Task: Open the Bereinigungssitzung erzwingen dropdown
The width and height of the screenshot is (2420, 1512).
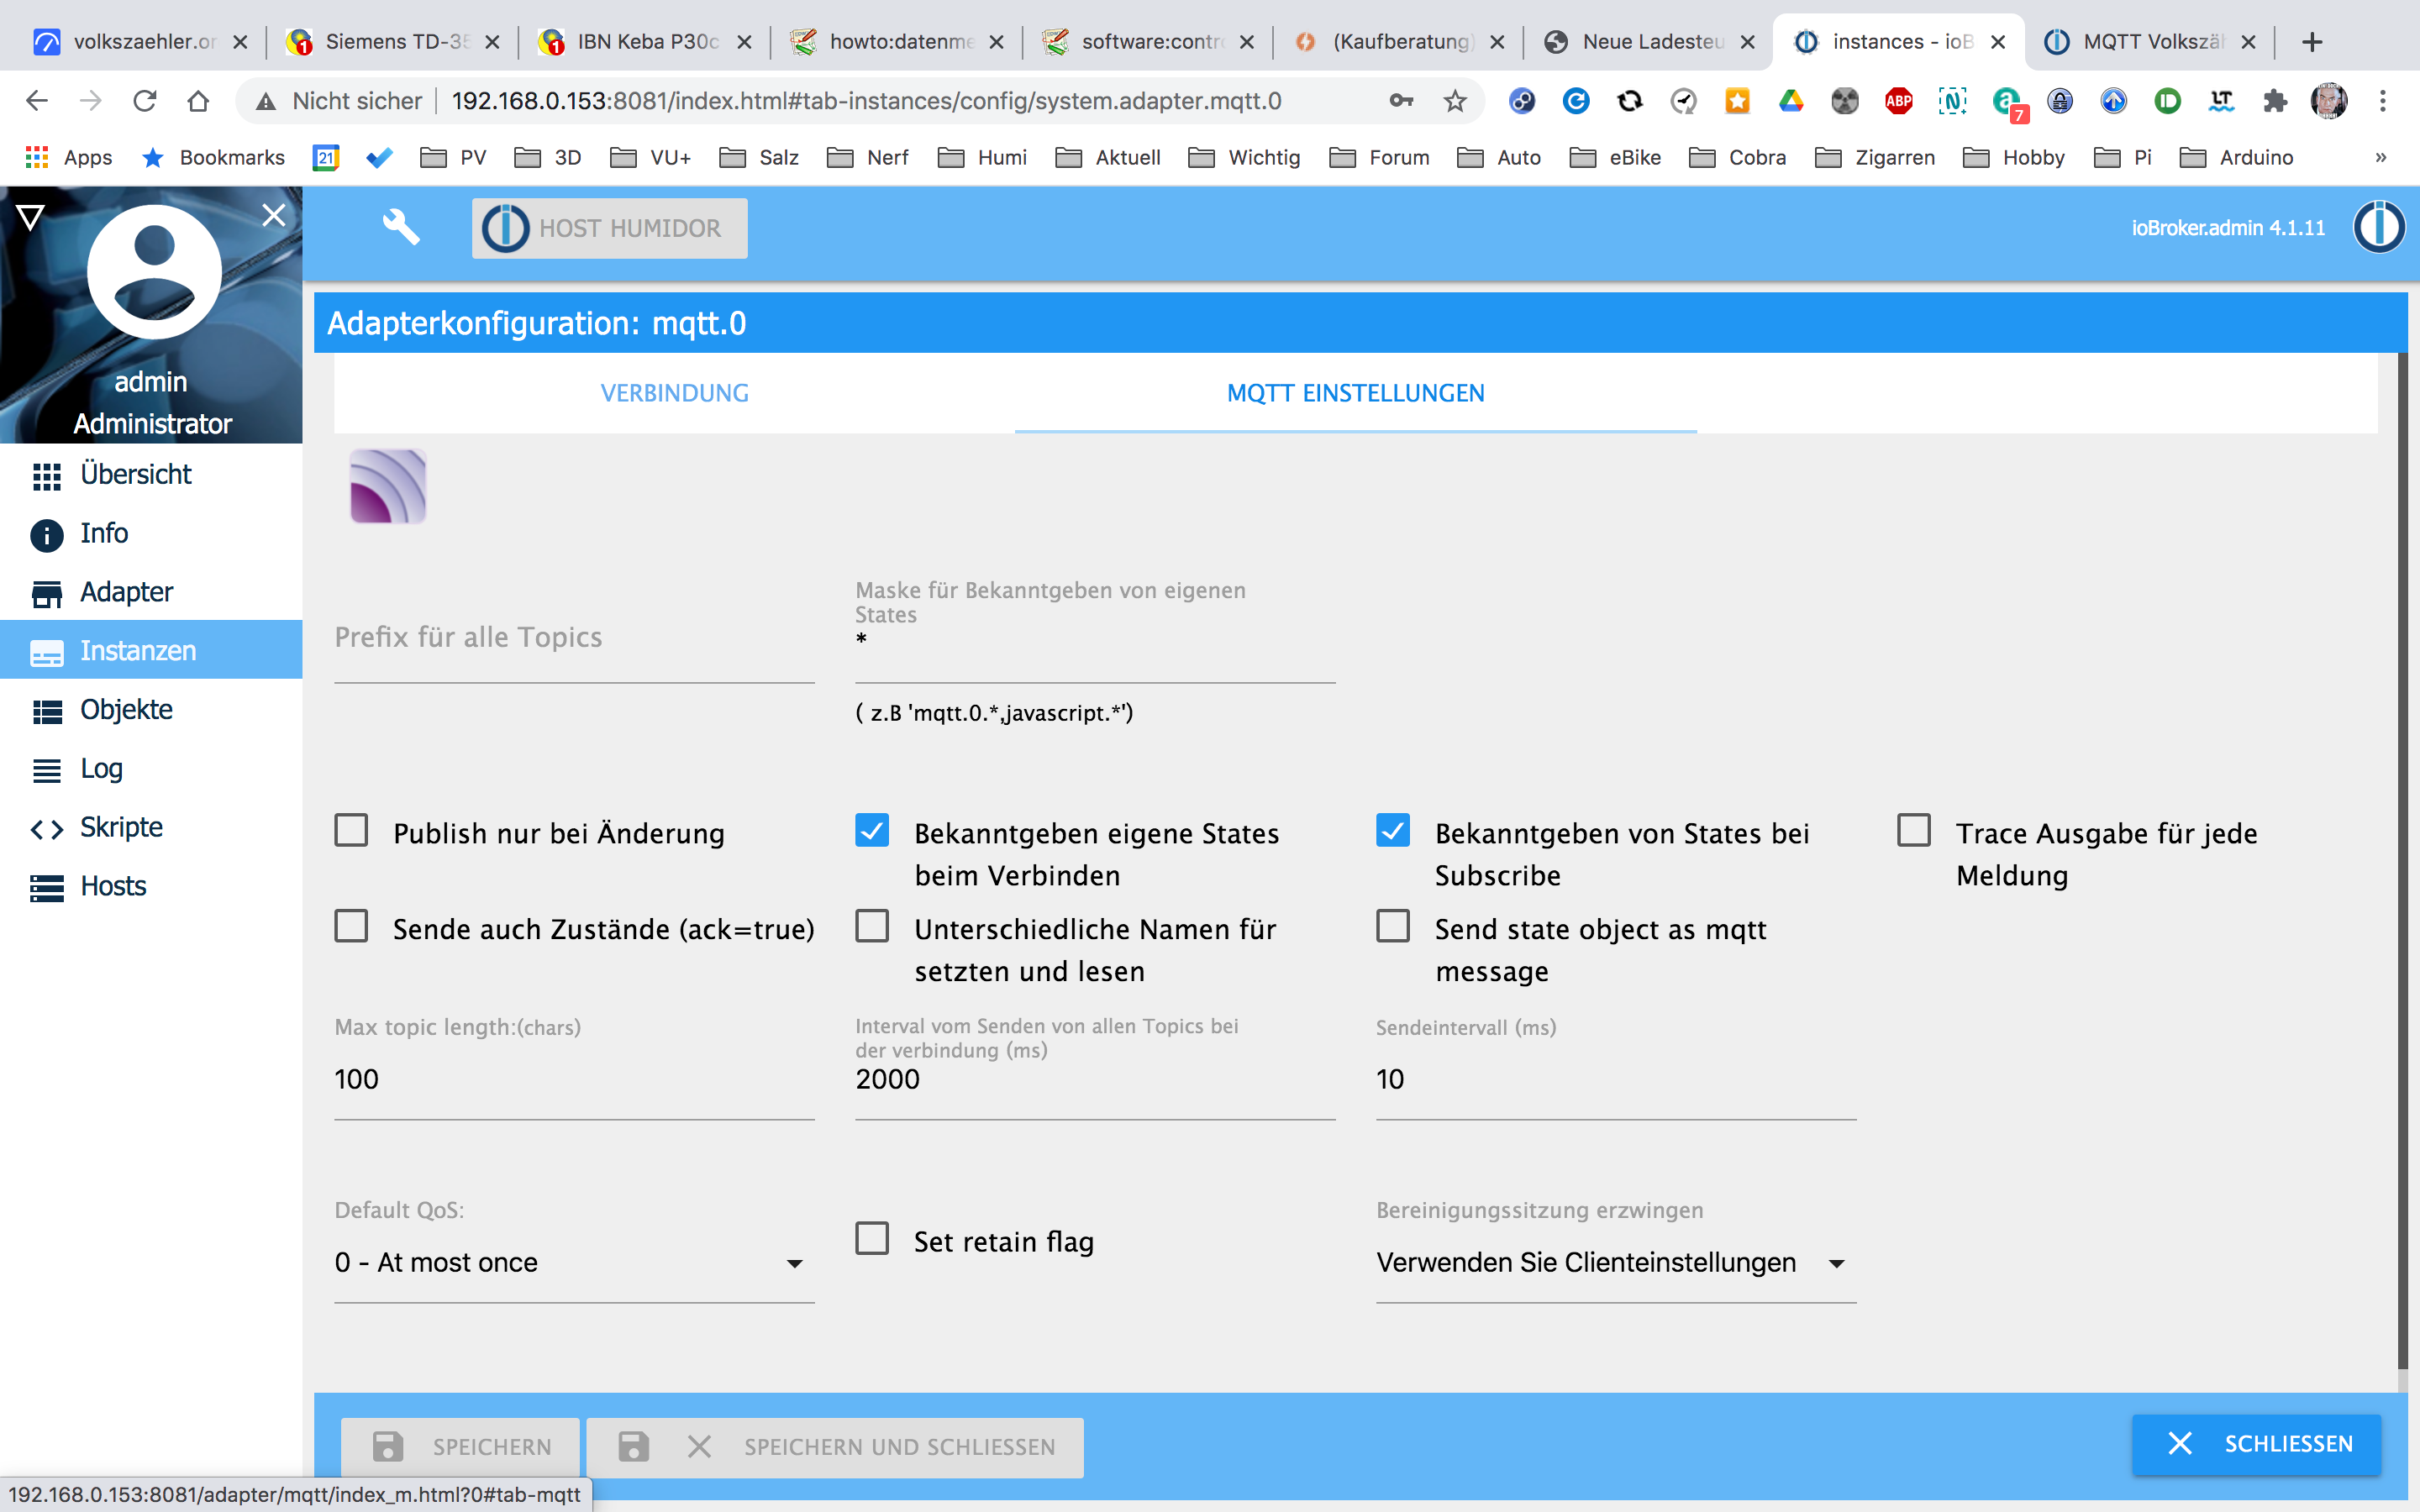Action: coord(1616,1263)
